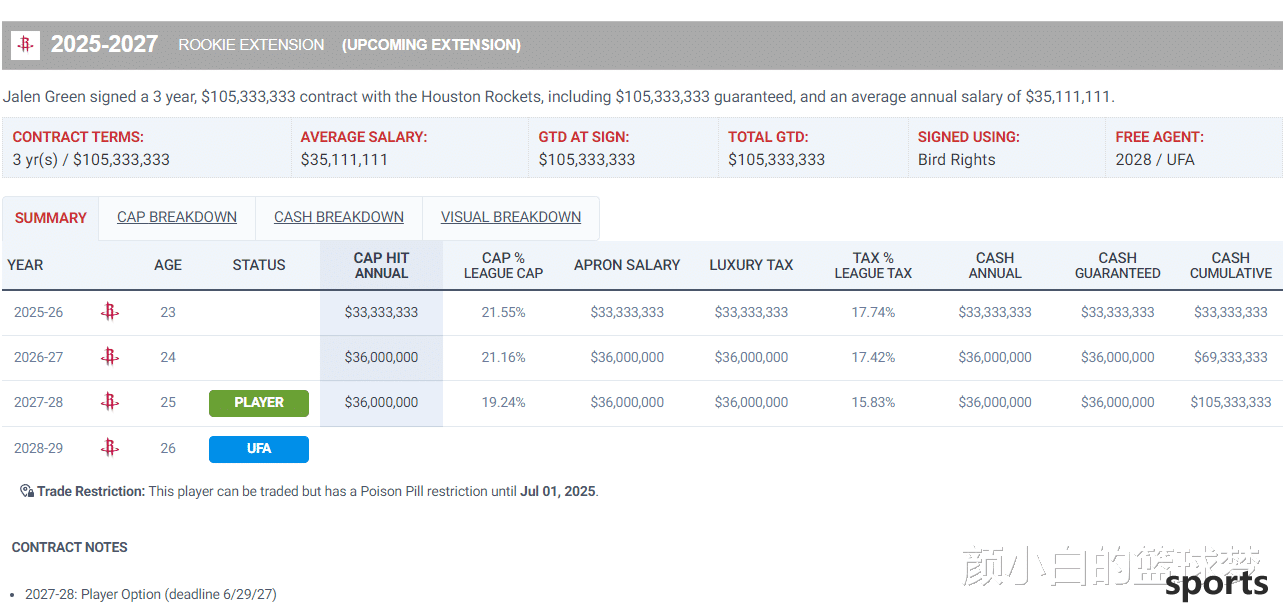Image resolution: width=1283 pixels, height=615 pixels.
Task: Click the CAP % LEAGUE CAP column header
Action: pyautogui.click(x=504, y=265)
